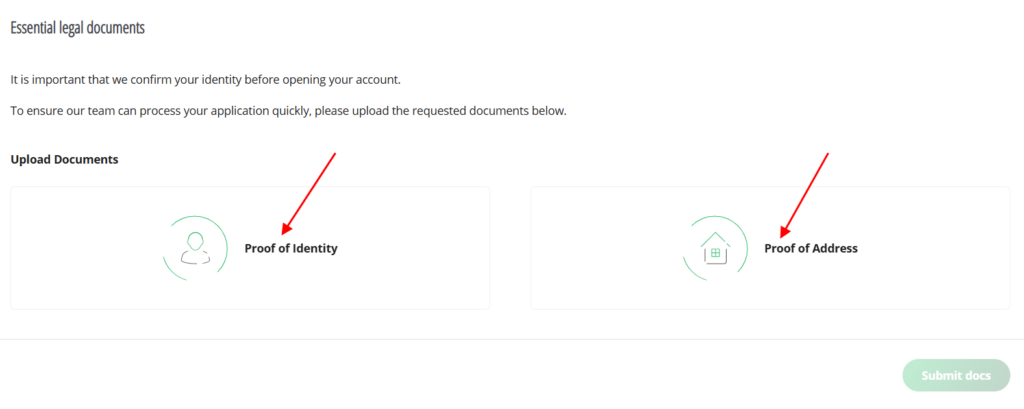The width and height of the screenshot is (1024, 409).
Task: Click the green window square inside the house icon
Action: (x=715, y=254)
